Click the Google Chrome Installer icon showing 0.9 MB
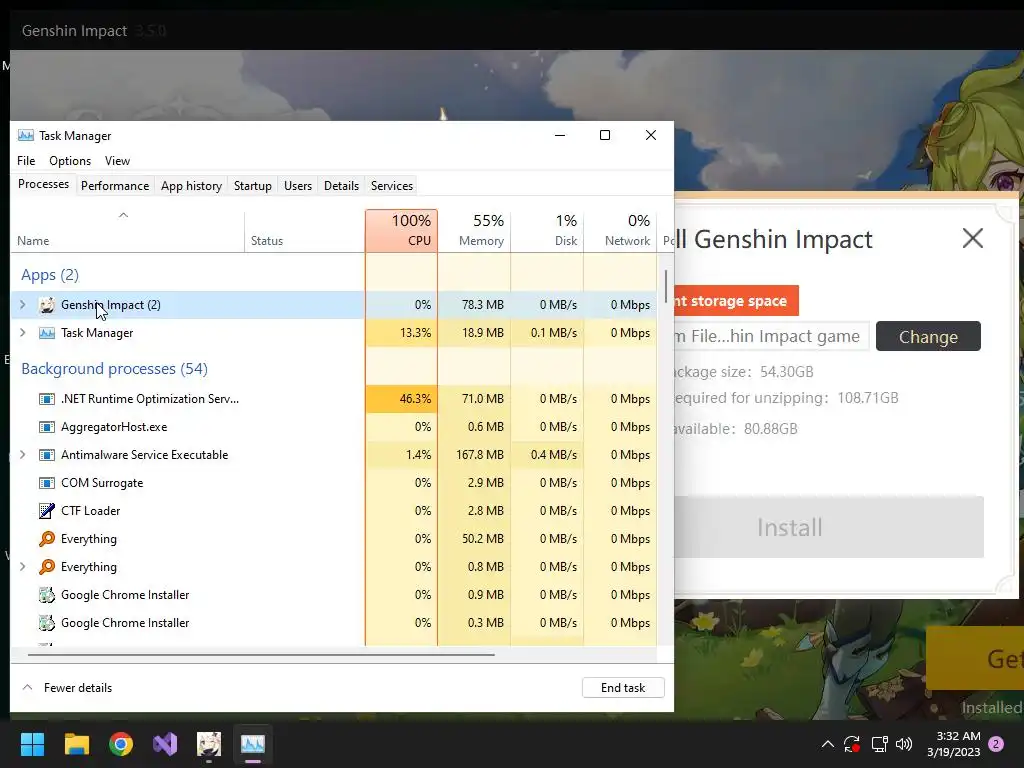1024x768 pixels. (x=46, y=595)
